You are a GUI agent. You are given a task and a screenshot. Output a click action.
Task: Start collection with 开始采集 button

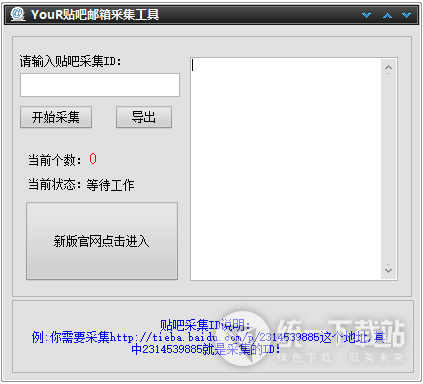56,117
